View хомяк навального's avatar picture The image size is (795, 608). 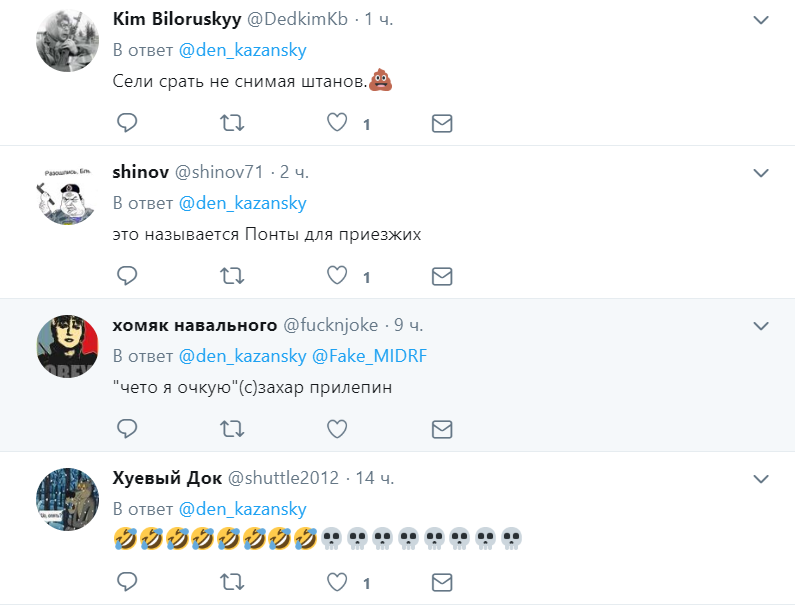click(x=67, y=347)
